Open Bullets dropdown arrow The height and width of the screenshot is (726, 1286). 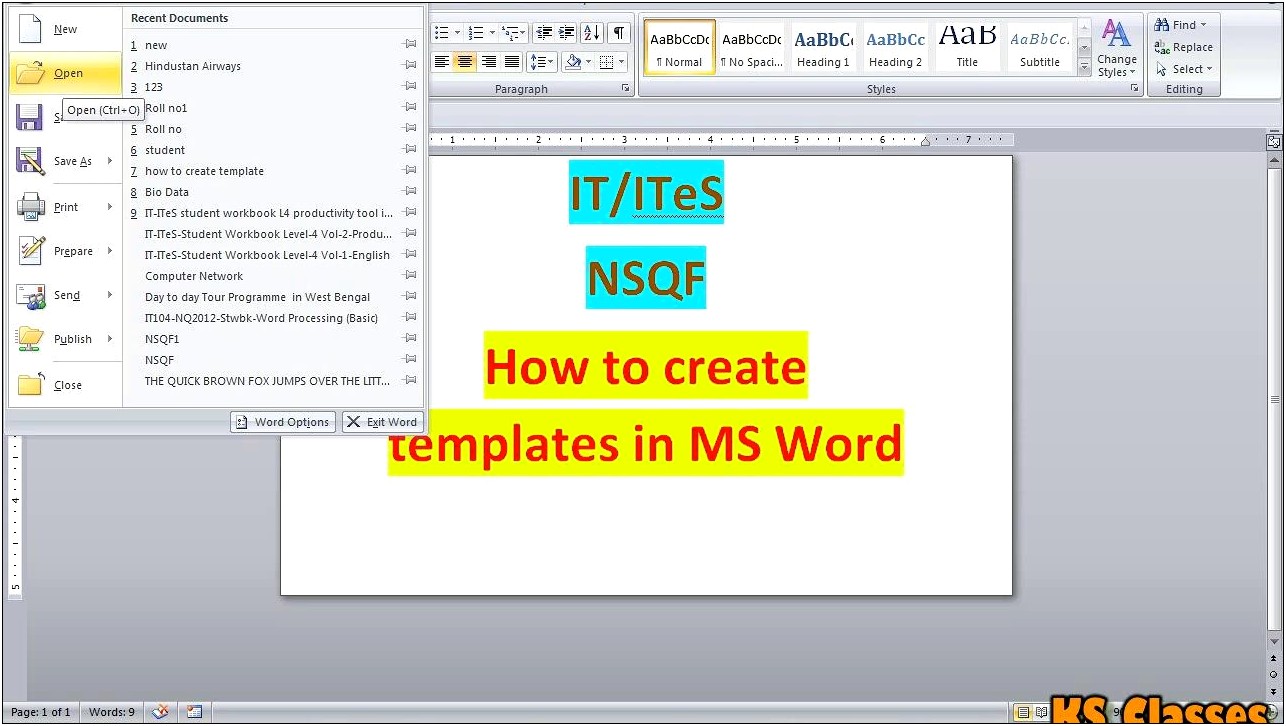457,33
